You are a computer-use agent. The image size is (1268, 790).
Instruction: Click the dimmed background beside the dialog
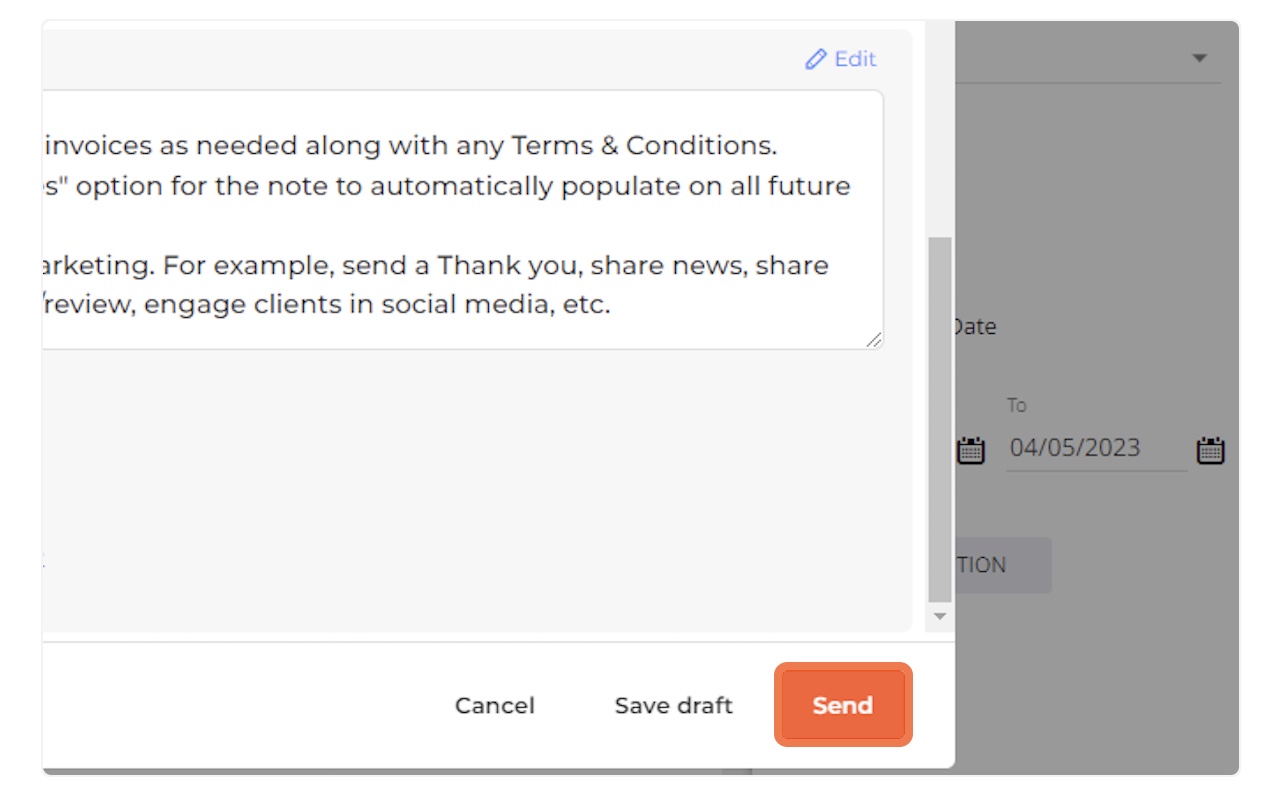click(x=1100, y=680)
